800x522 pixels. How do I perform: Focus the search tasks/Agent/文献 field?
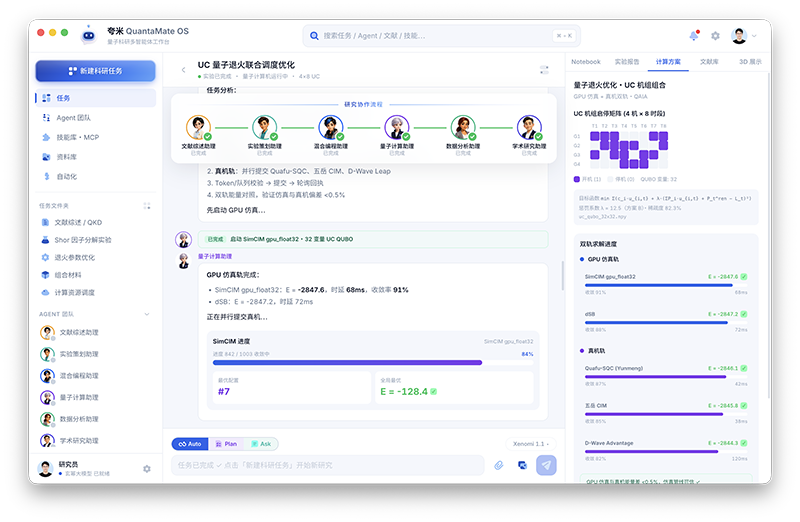click(441, 36)
